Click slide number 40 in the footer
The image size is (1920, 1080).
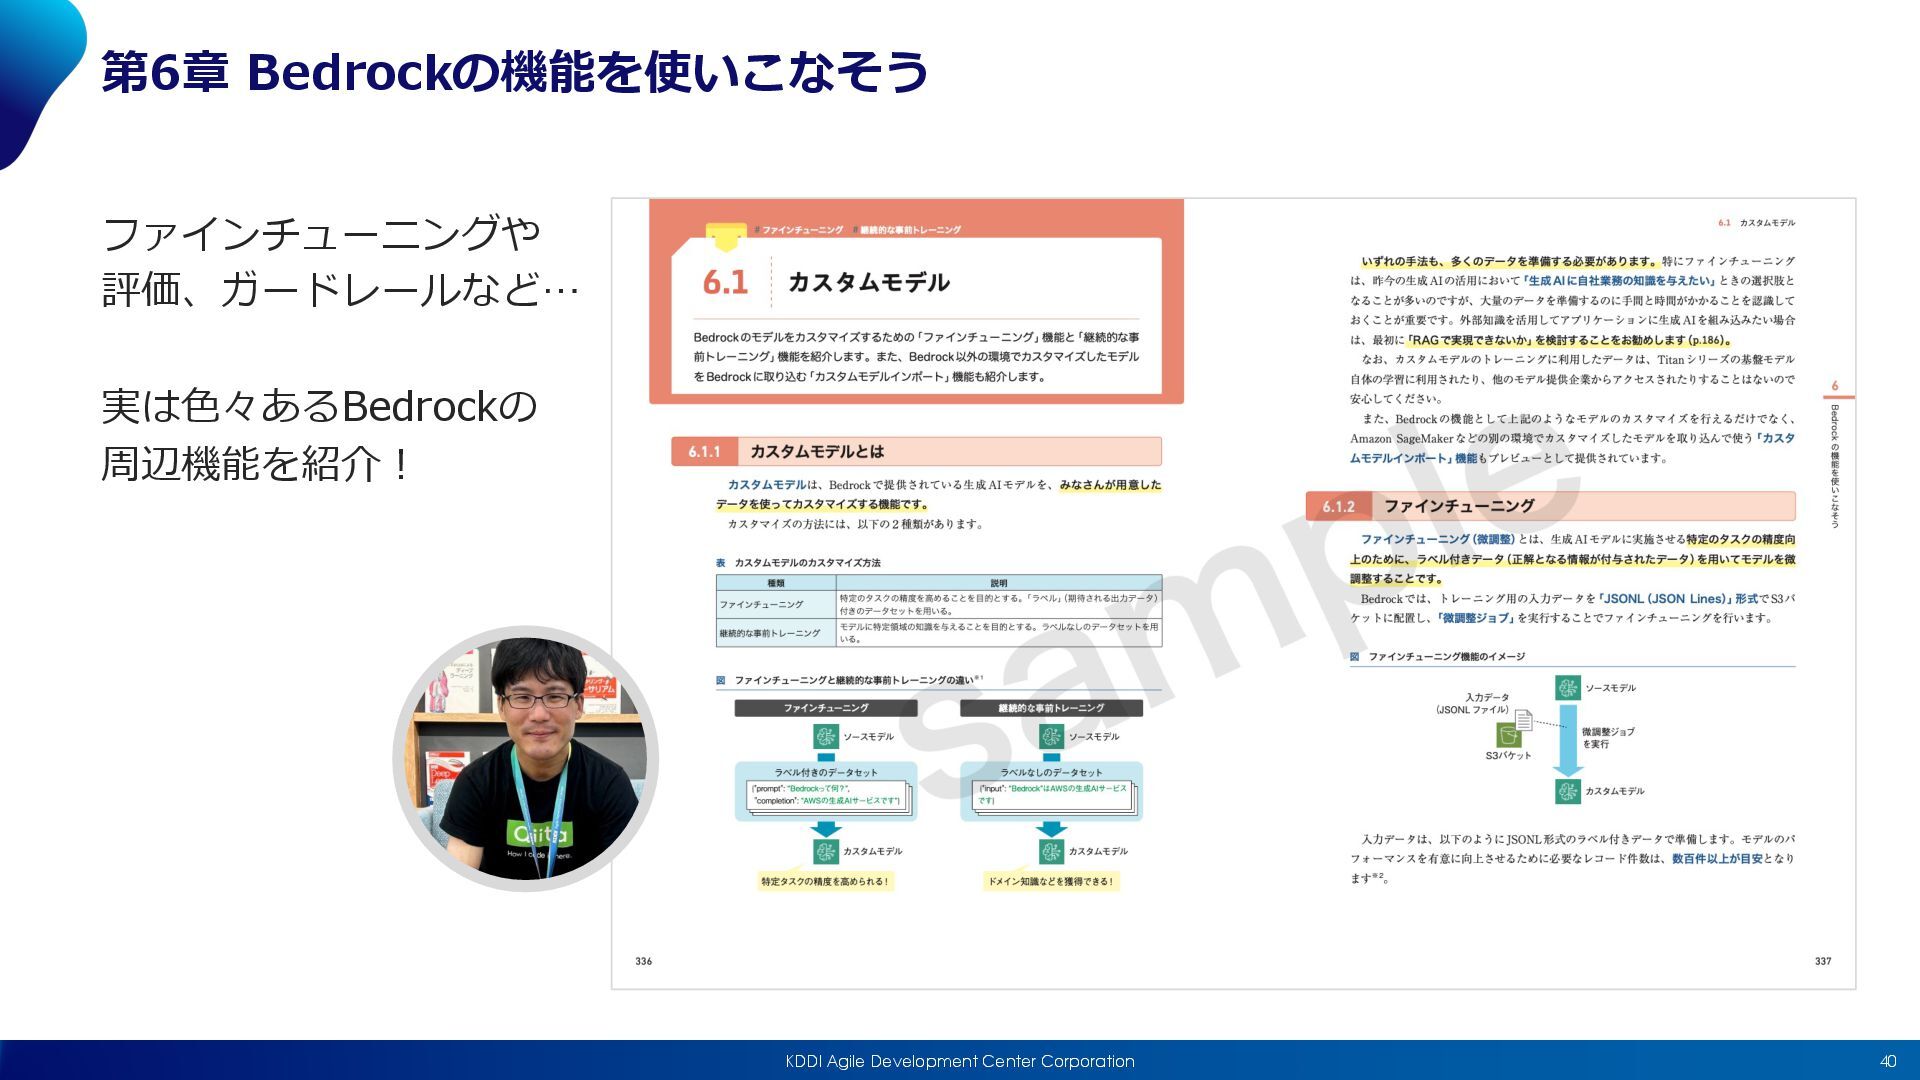[1887, 1061]
